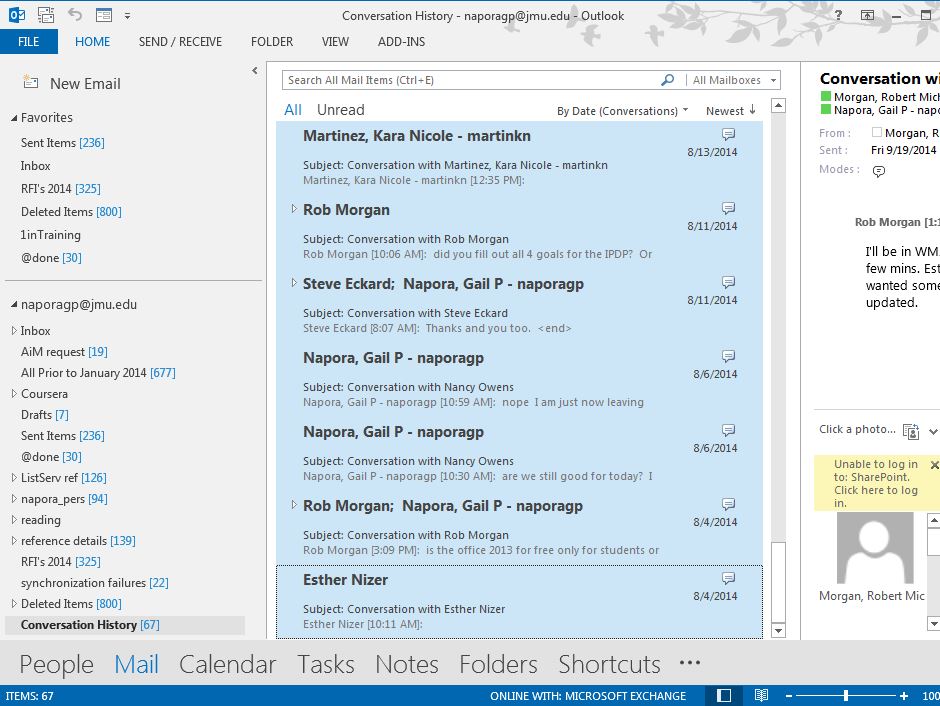Click conversation icon on Rob Morgan 8/11/2014 message
The image size is (940, 706).
coord(728,208)
